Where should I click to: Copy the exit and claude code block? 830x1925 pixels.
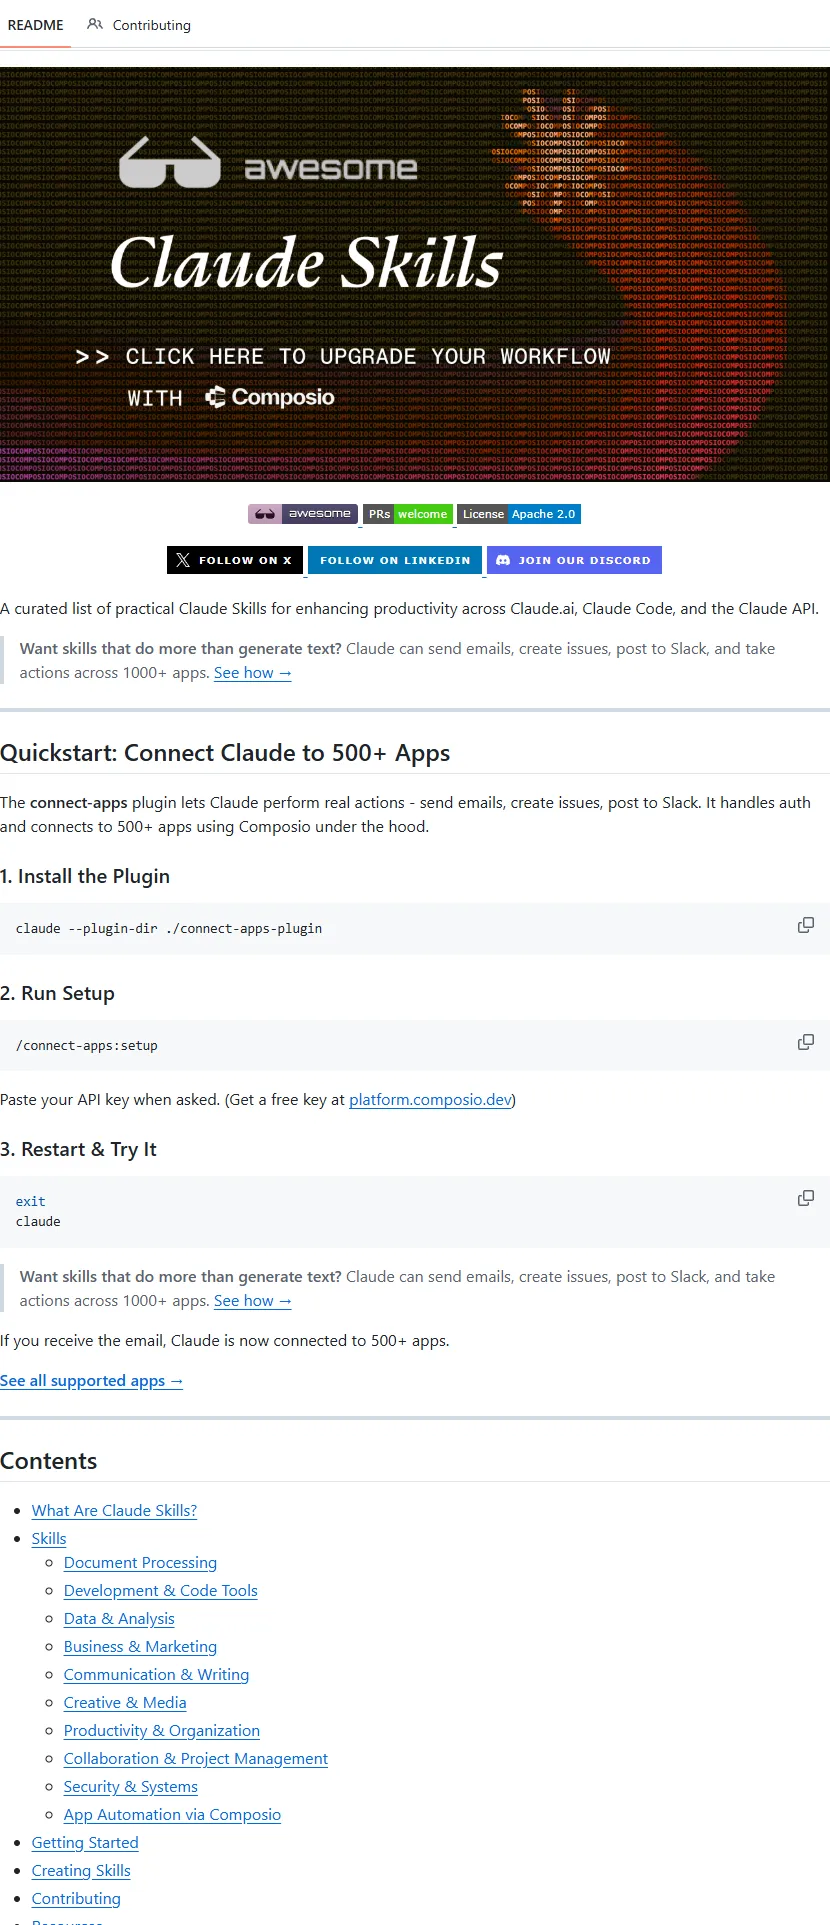805,1199
